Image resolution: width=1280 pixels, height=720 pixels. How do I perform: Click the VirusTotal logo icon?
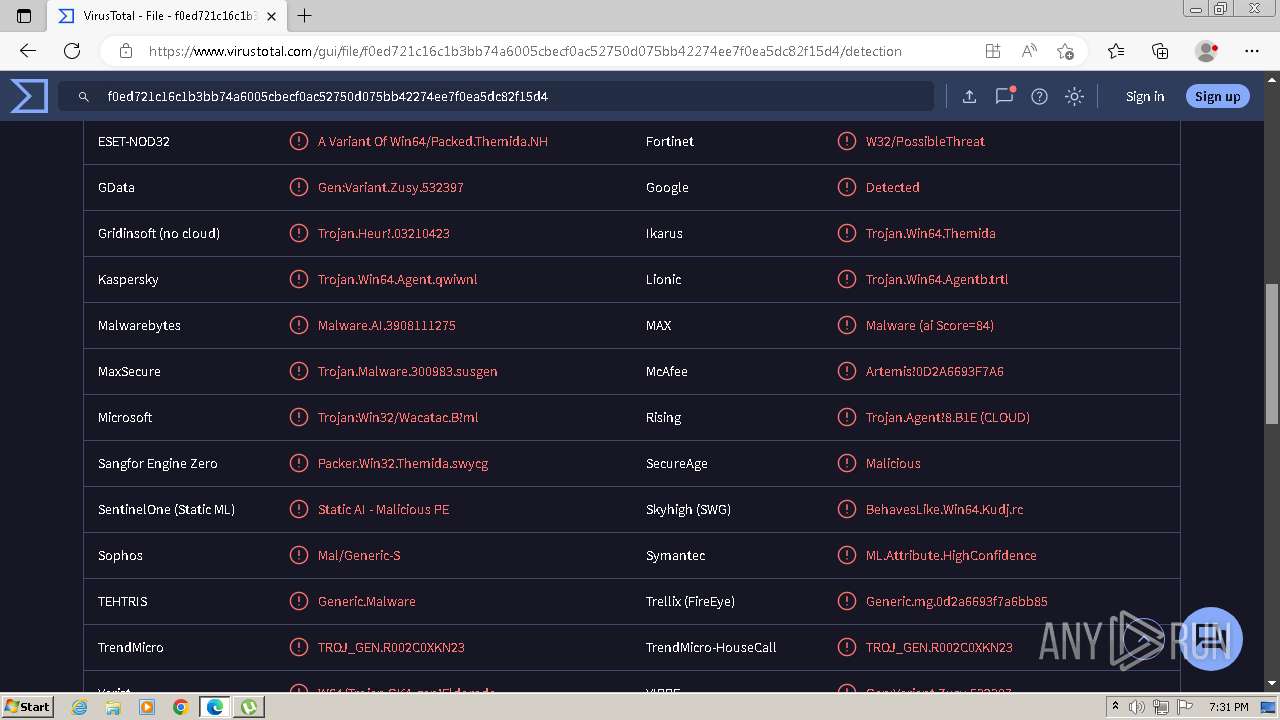point(29,96)
